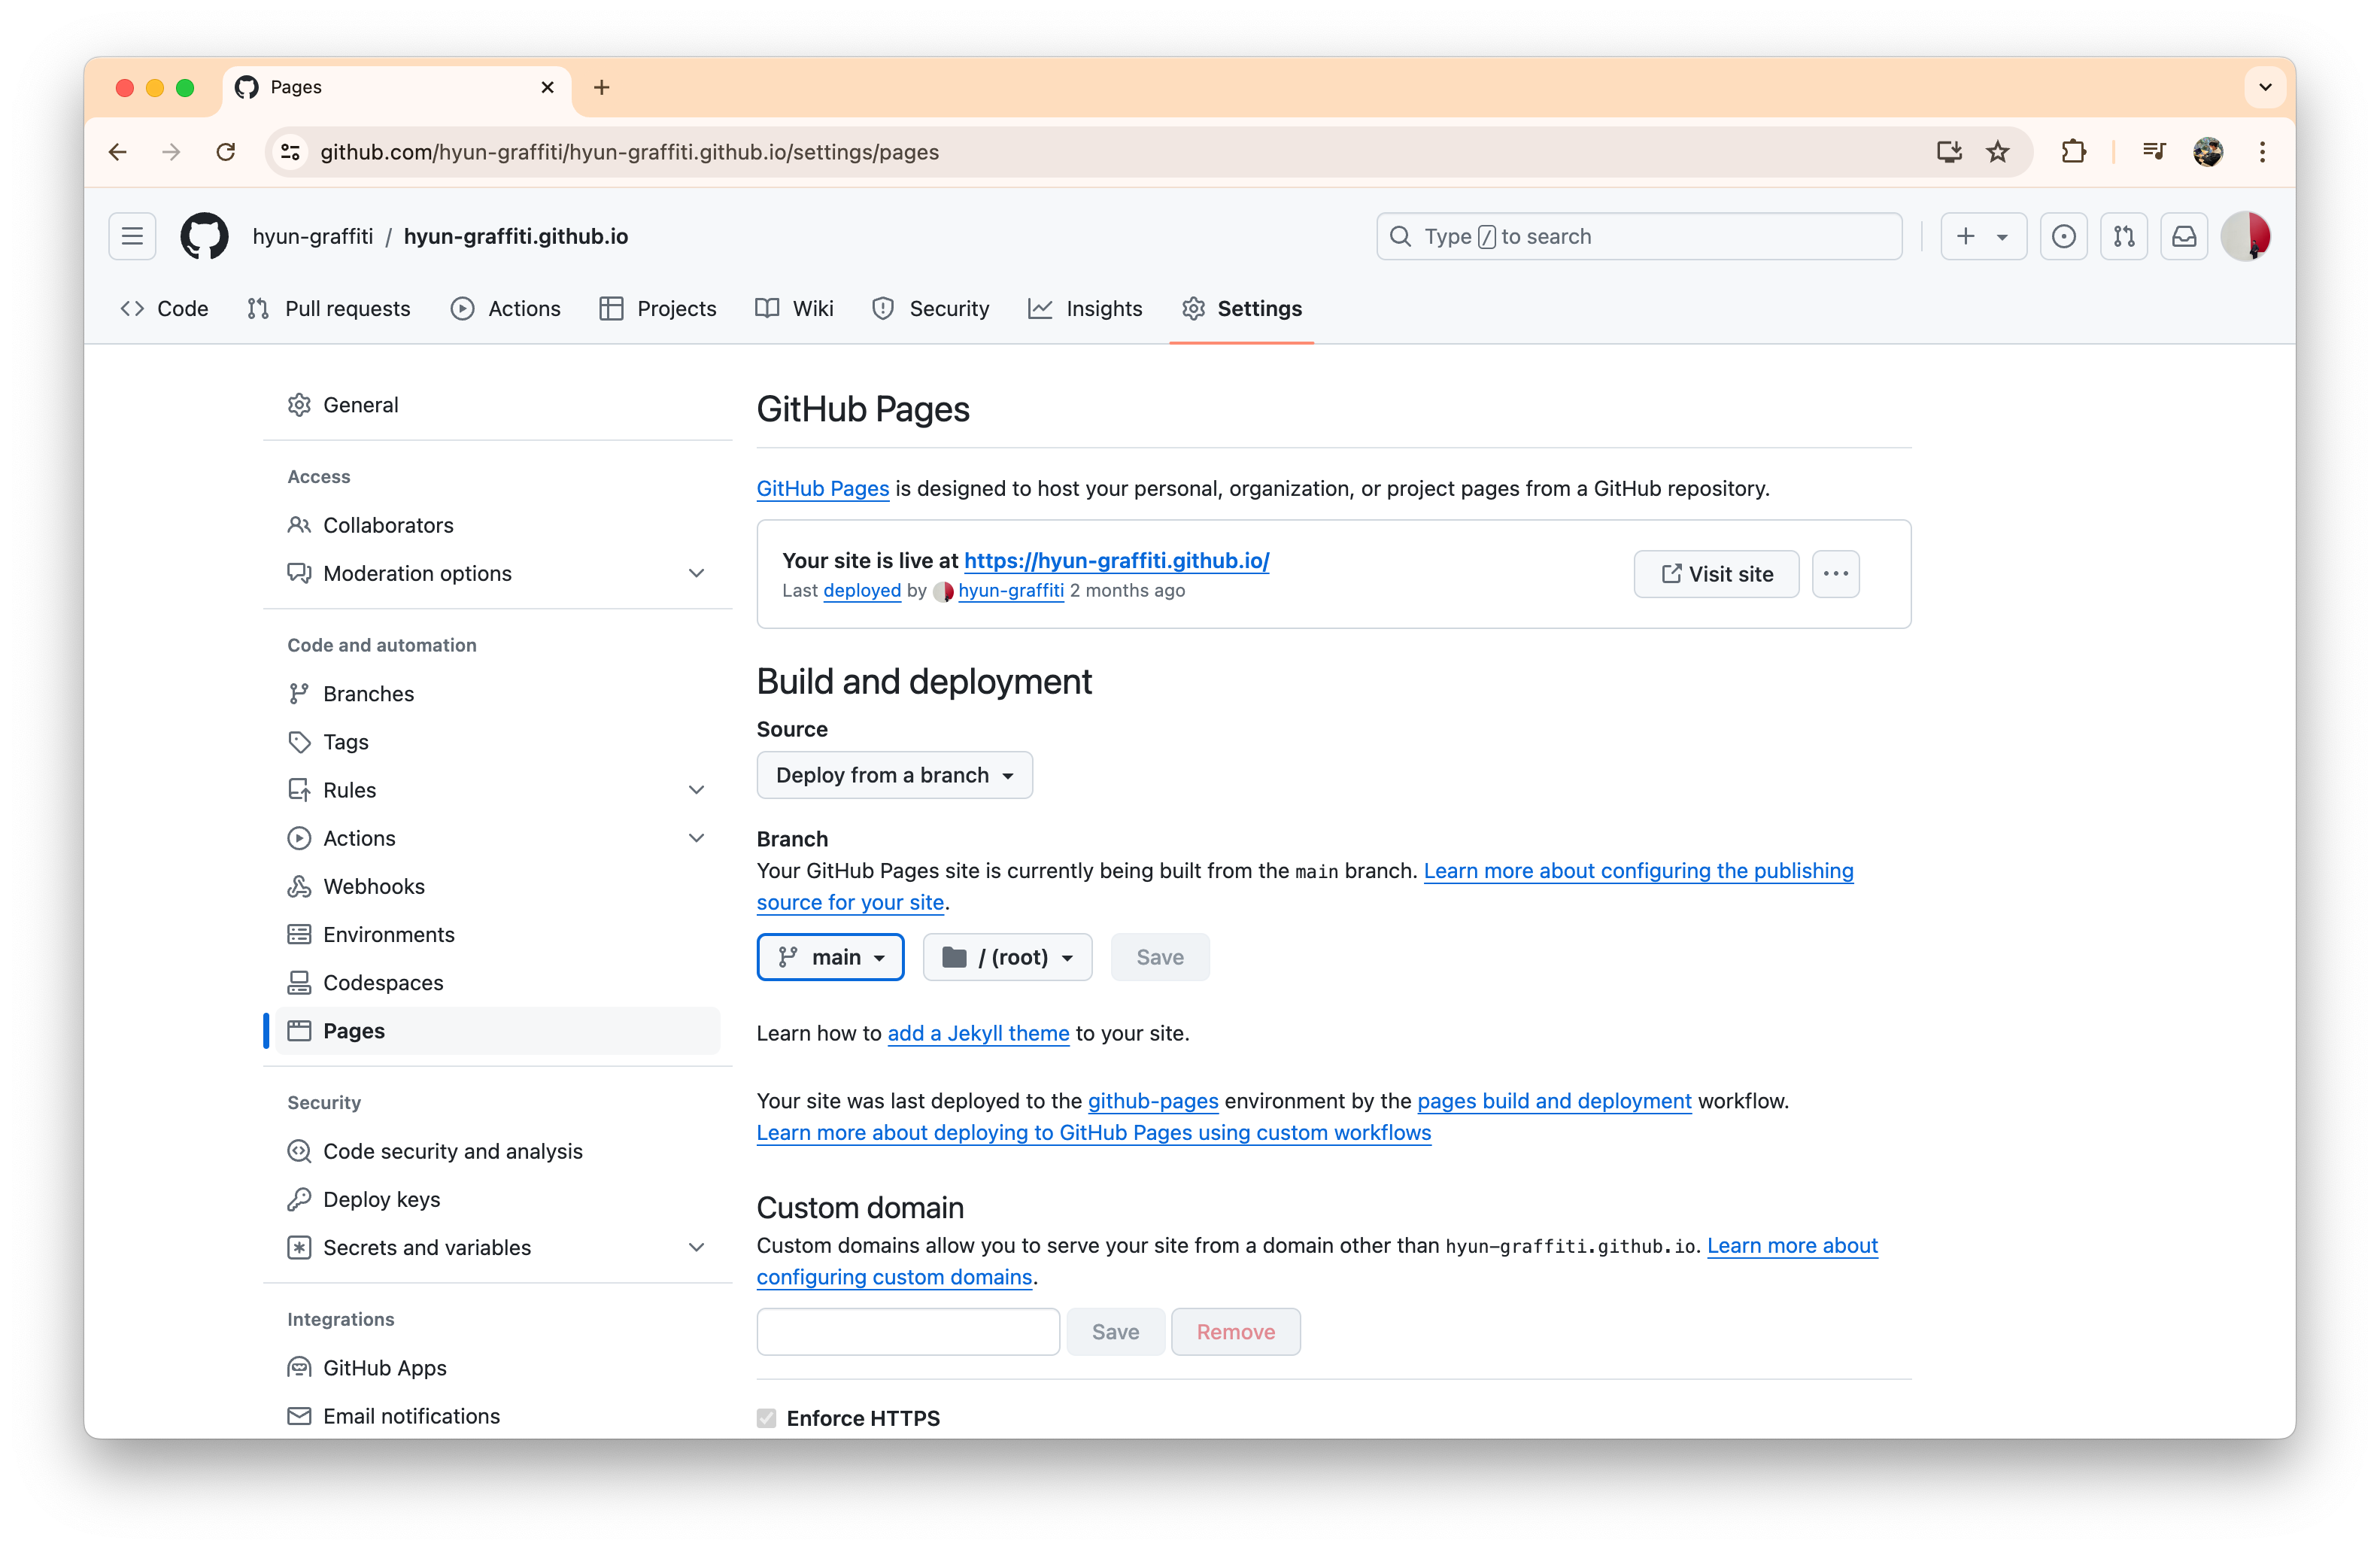Reload the page with refresh icon
Image resolution: width=2380 pixels, height=1550 pixels.
click(226, 152)
